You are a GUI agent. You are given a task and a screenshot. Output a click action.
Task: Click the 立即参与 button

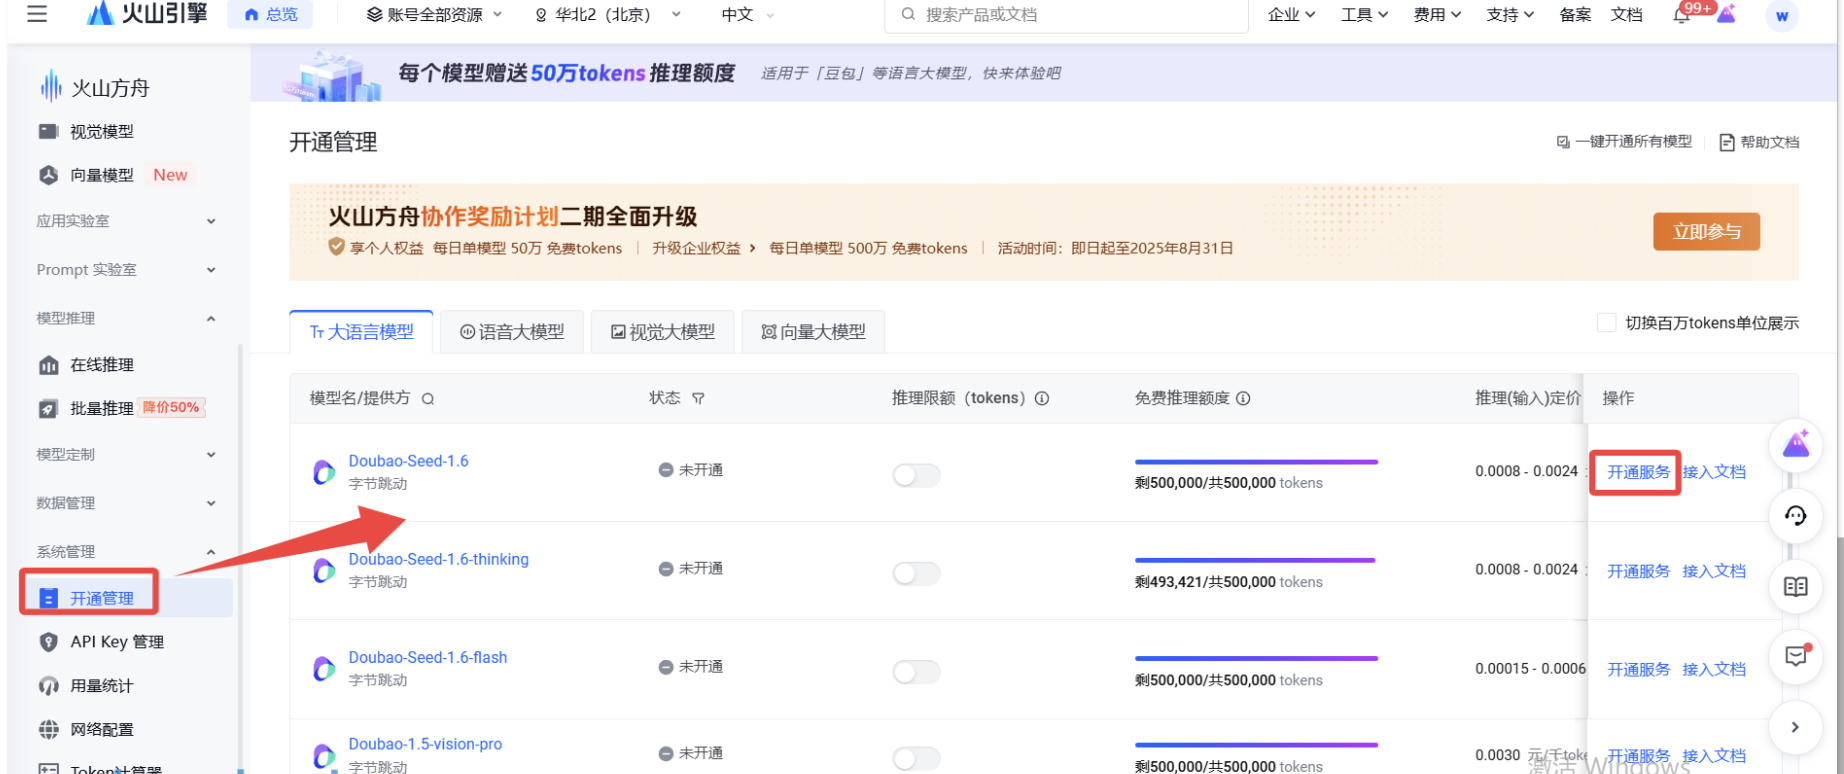[x=1706, y=232]
